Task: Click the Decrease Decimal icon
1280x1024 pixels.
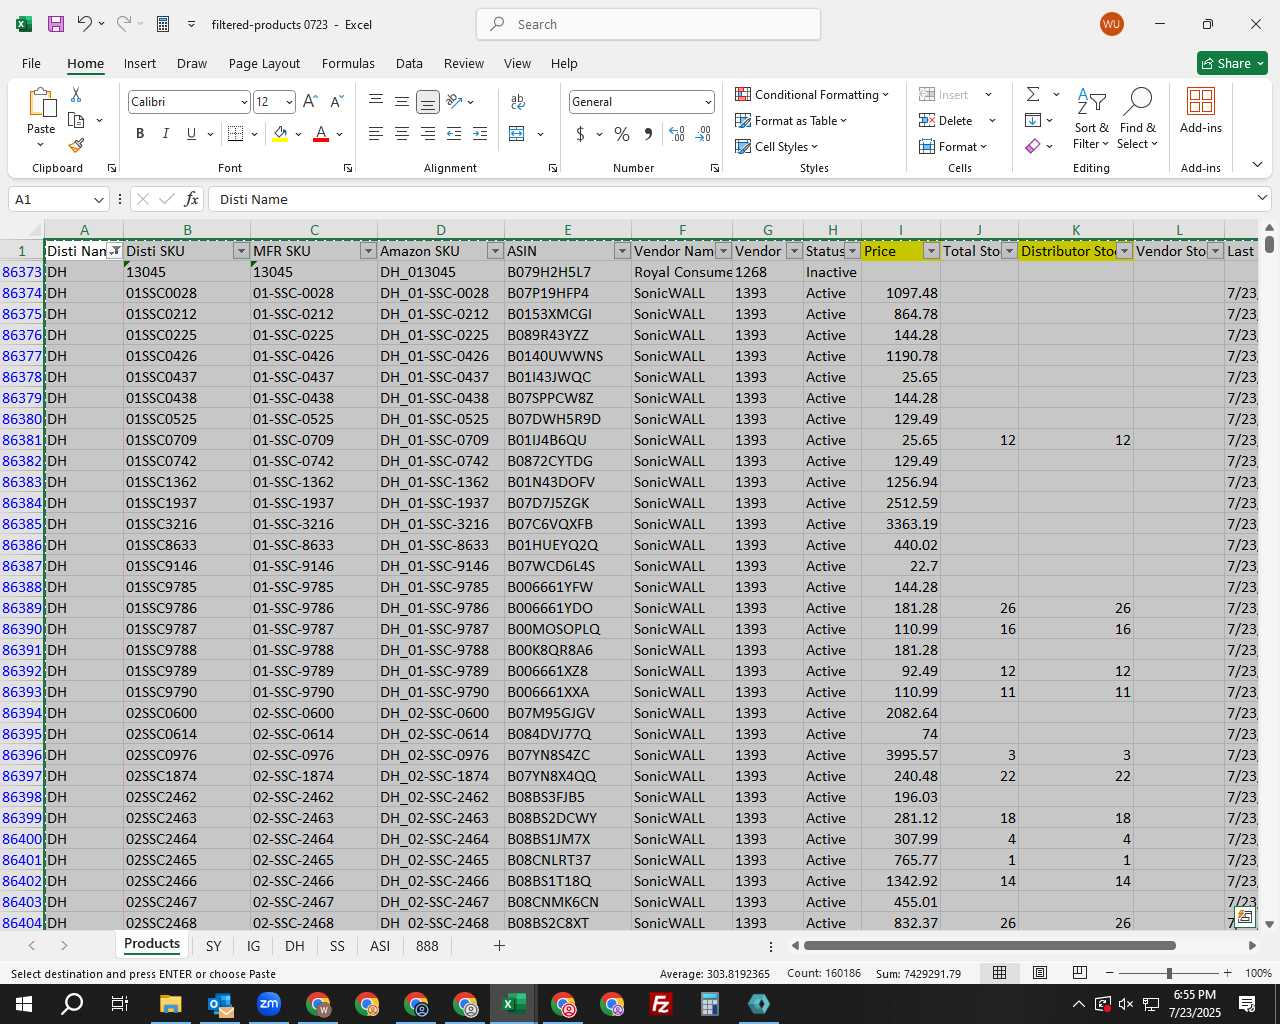Action: 703,134
